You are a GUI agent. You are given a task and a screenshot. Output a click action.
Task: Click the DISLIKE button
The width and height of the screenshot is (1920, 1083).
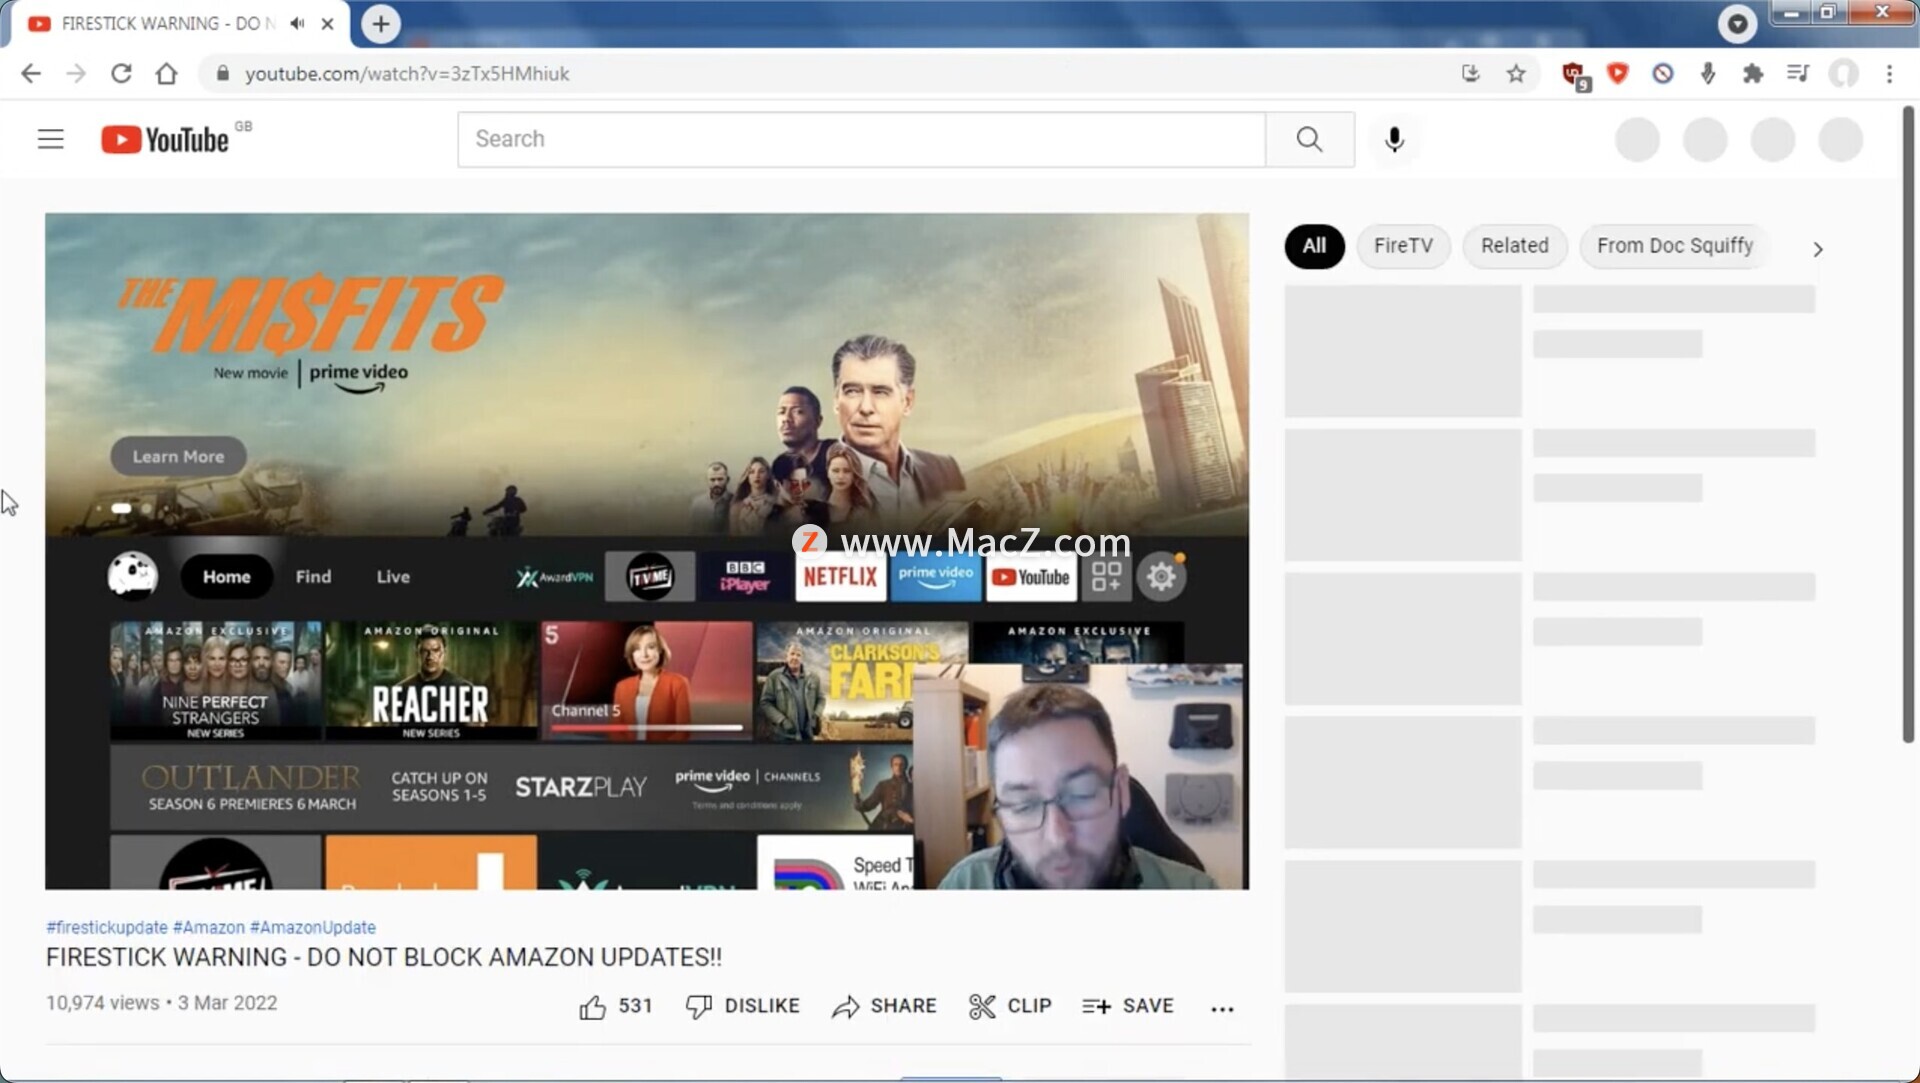[742, 1006]
